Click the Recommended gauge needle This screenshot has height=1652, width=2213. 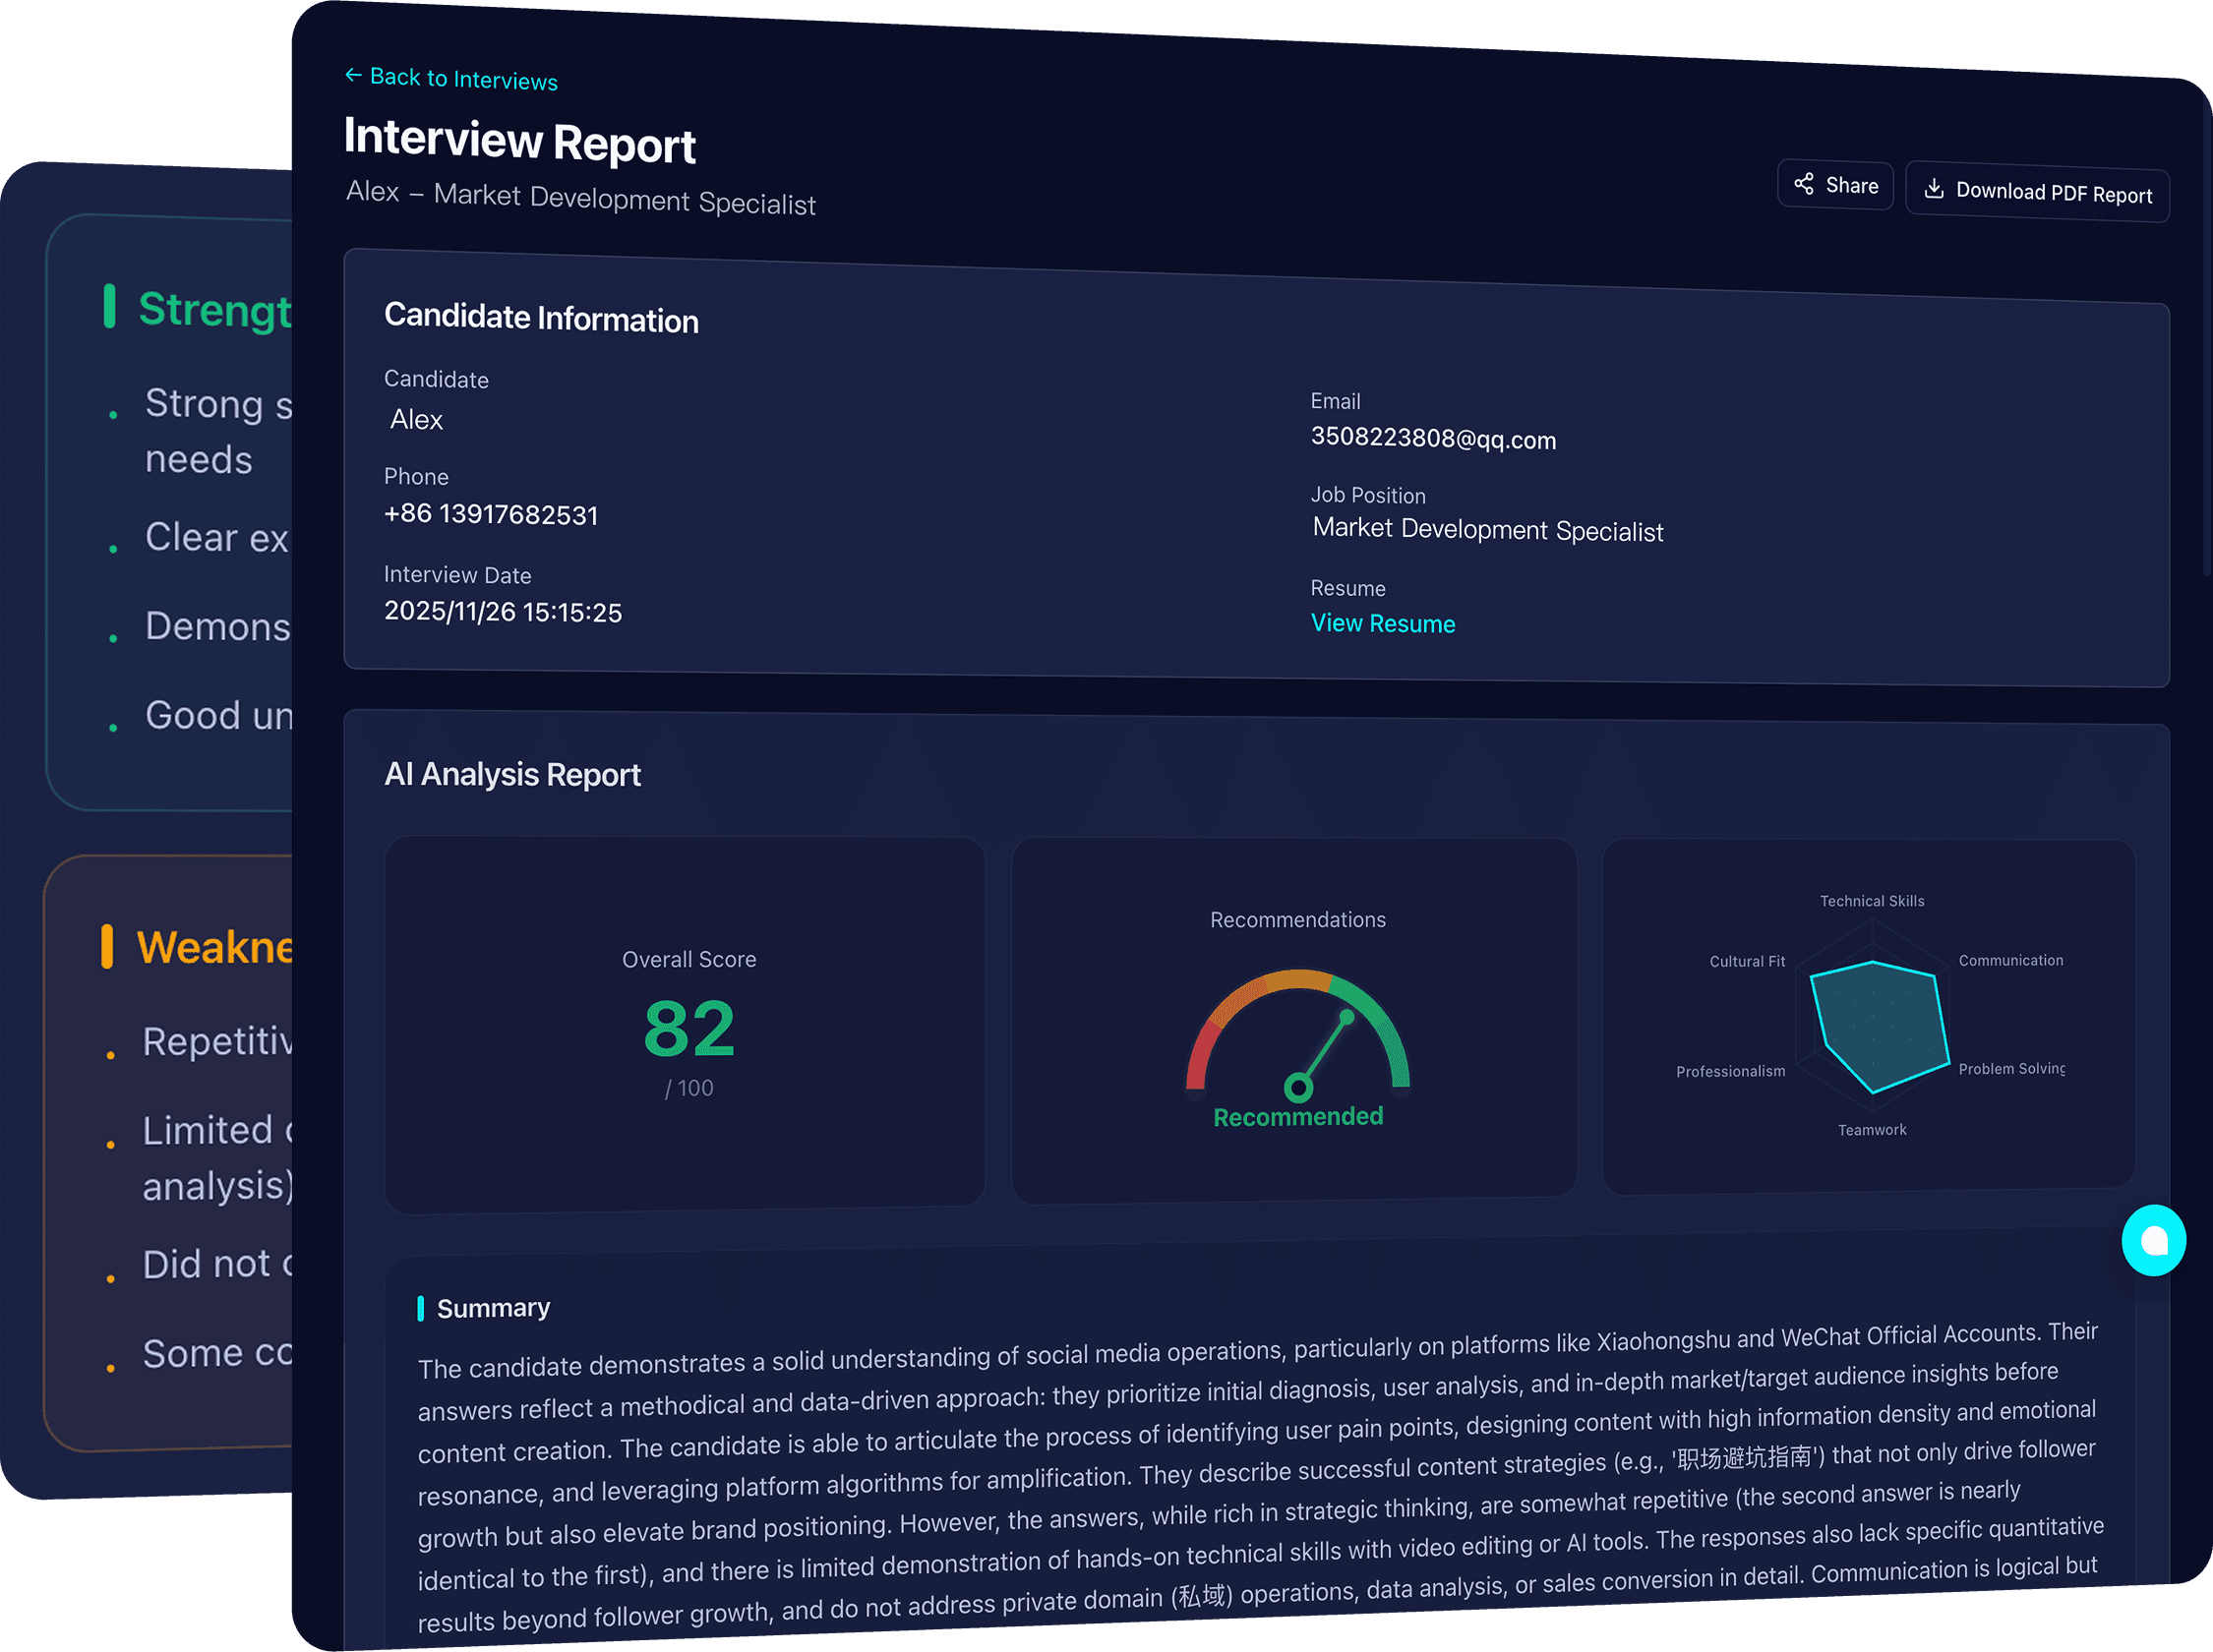1324,1050
